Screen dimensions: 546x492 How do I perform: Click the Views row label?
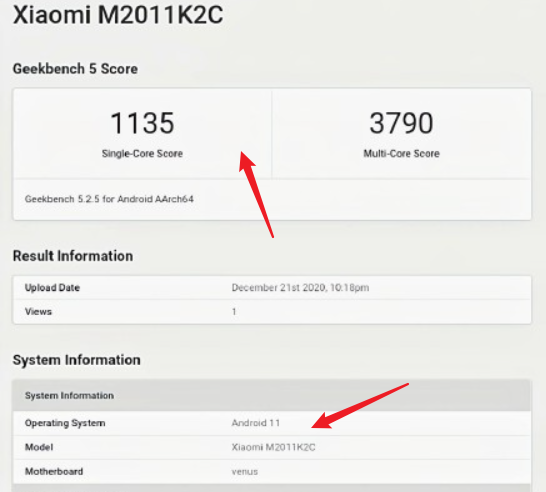tap(38, 312)
